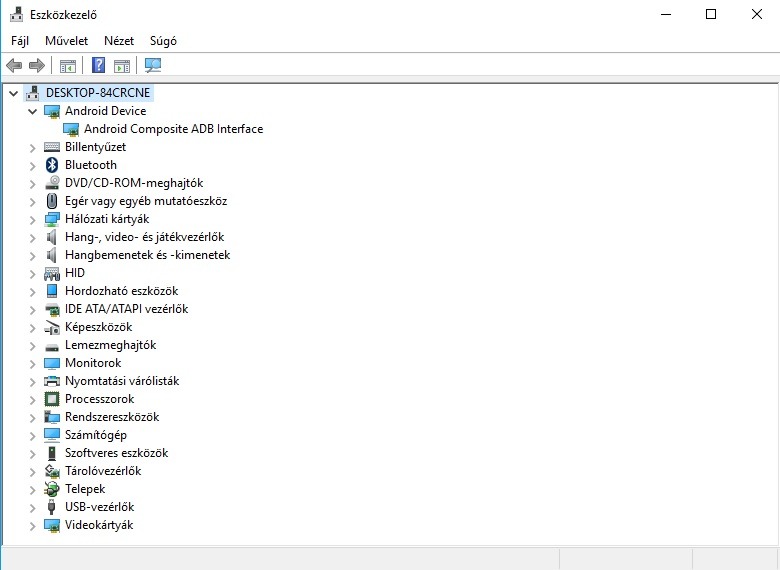This screenshot has height=570, width=780.
Task: Click the Nyomtatási várólisták printer icon
Action: [x=52, y=381]
